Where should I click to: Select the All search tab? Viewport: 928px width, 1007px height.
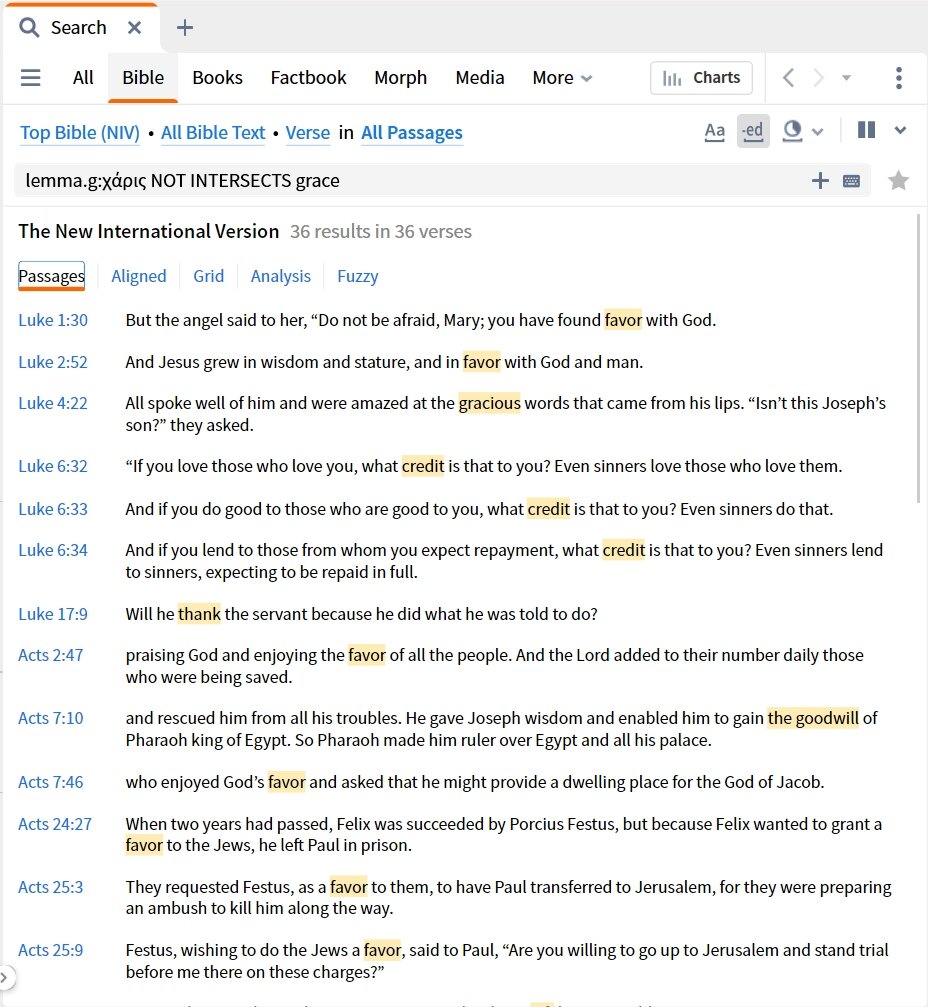[x=83, y=78]
